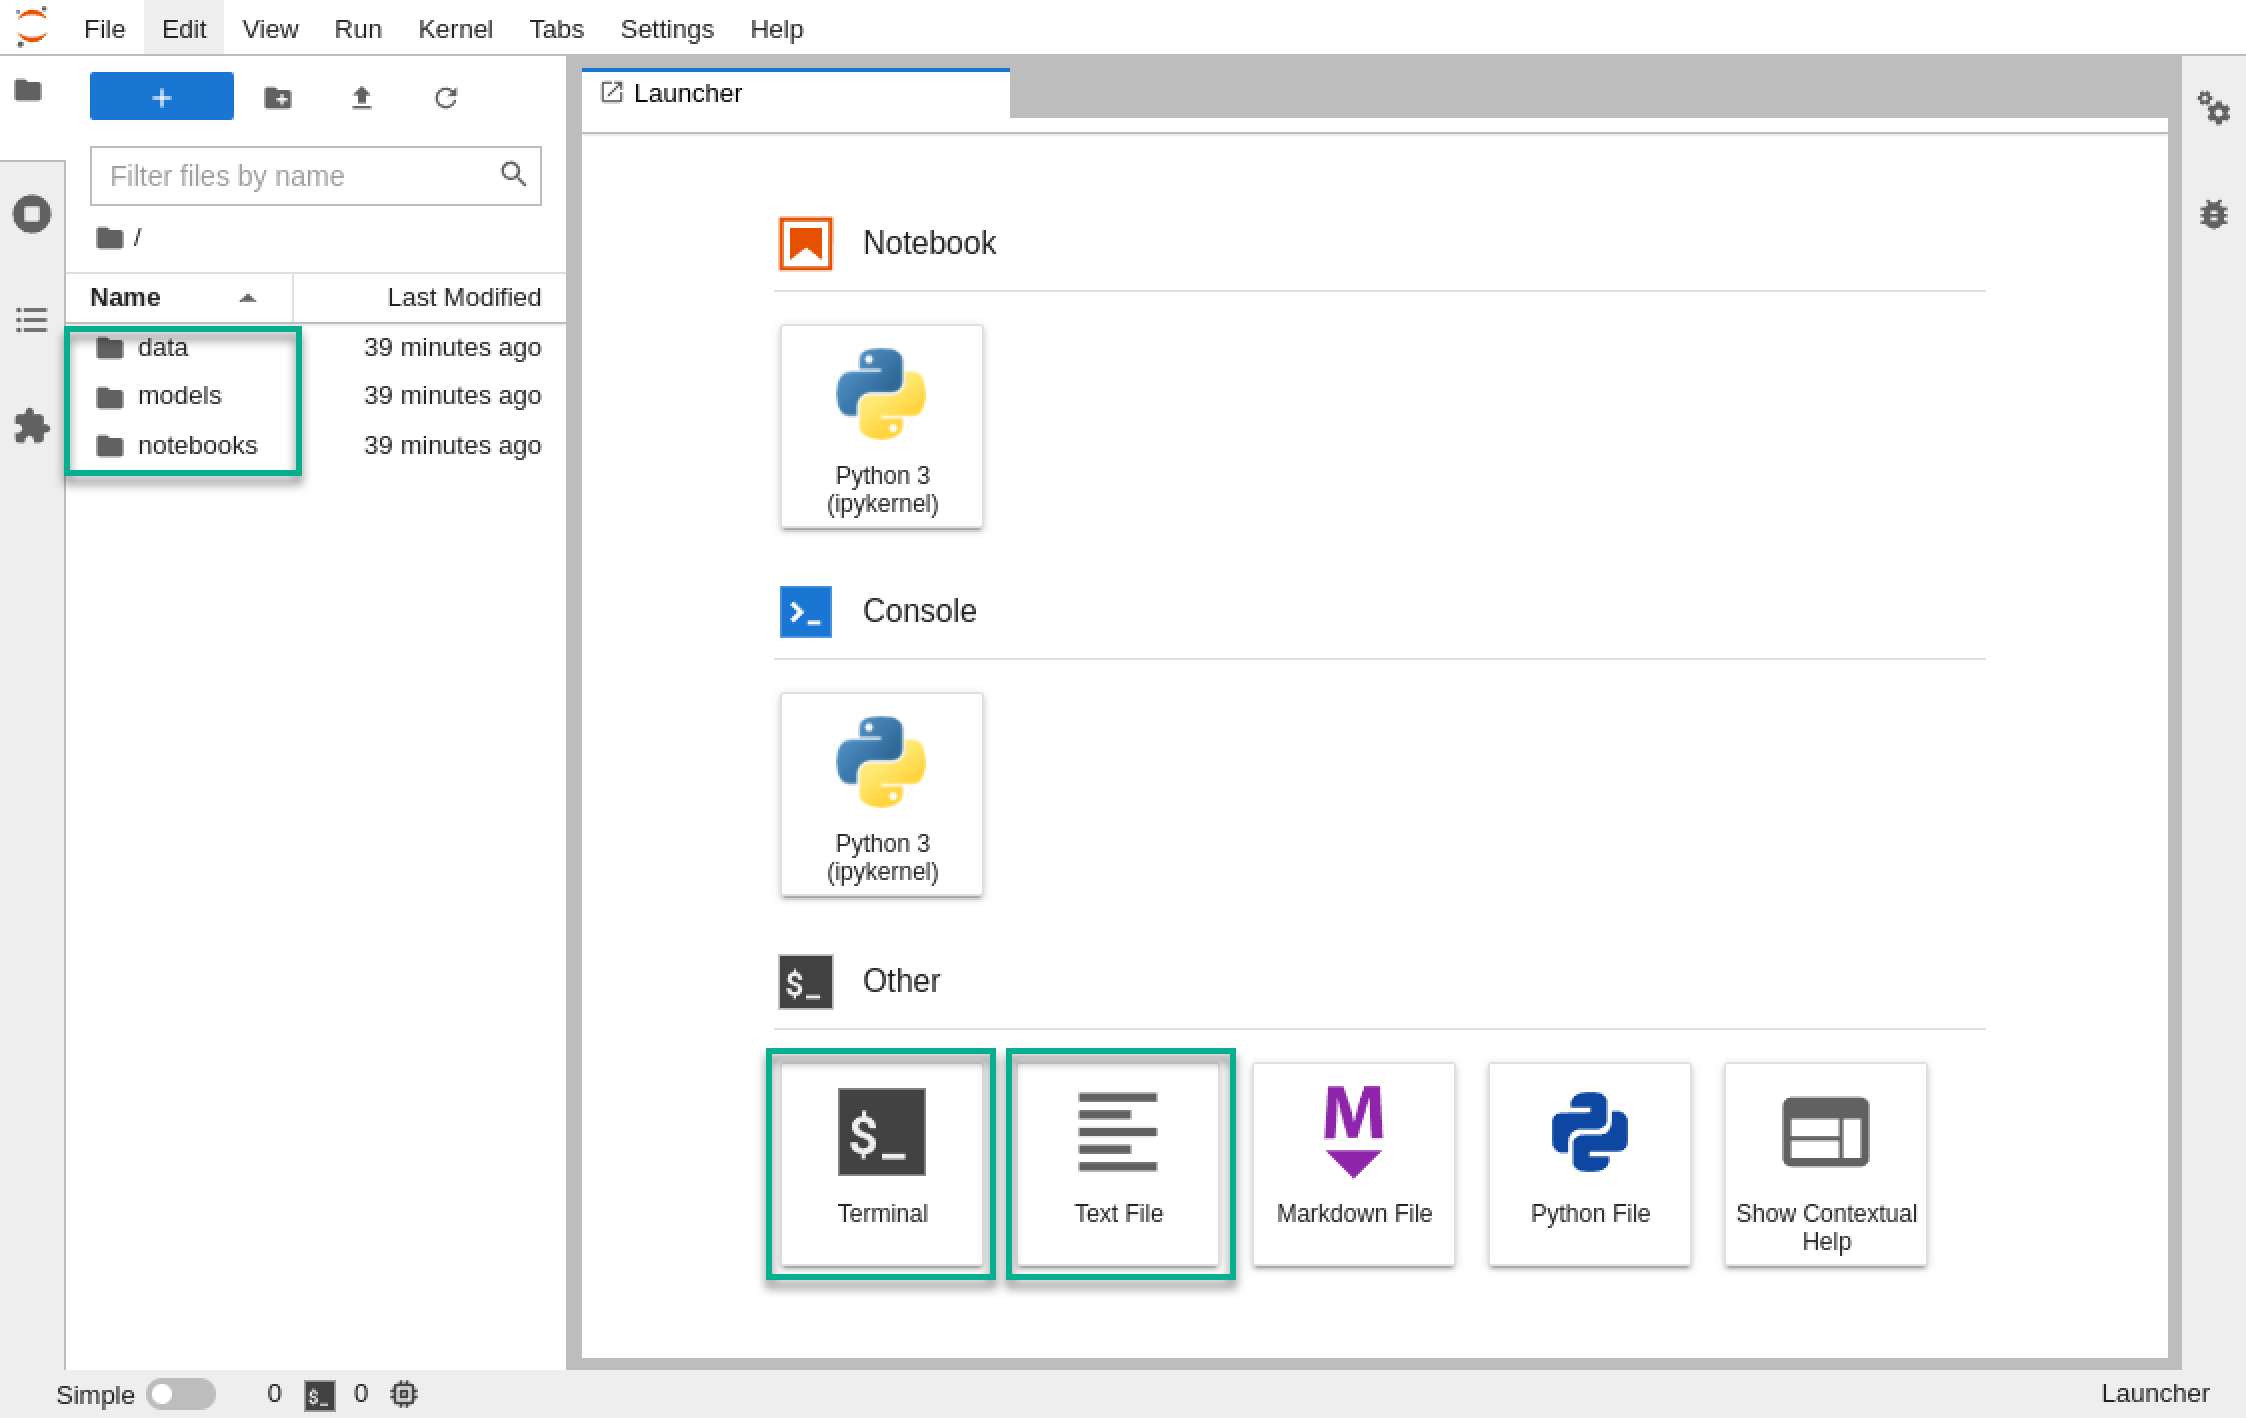Refresh the file browser list
This screenshot has width=2246, height=1418.
(446, 97)
